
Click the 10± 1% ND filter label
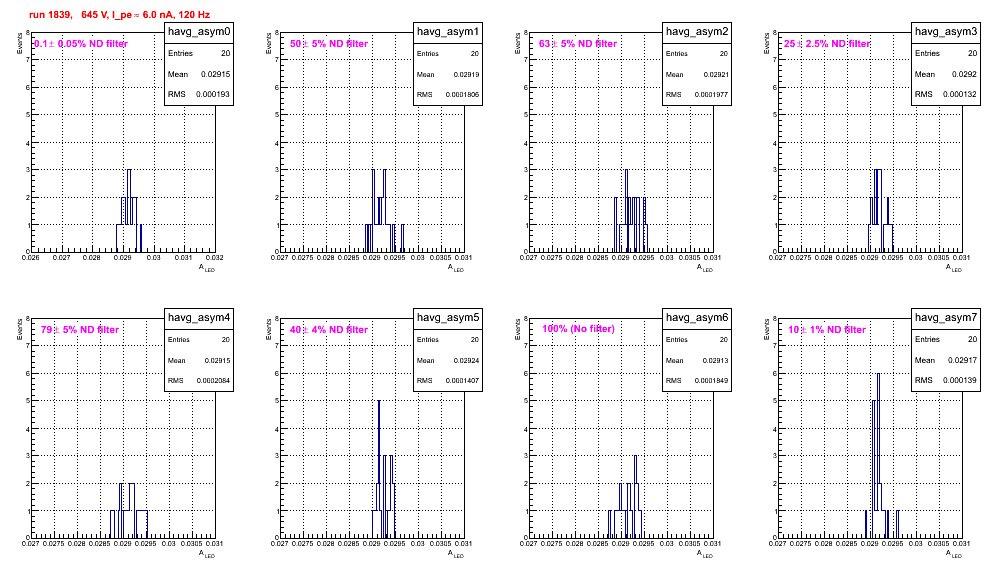click(827, 330)
